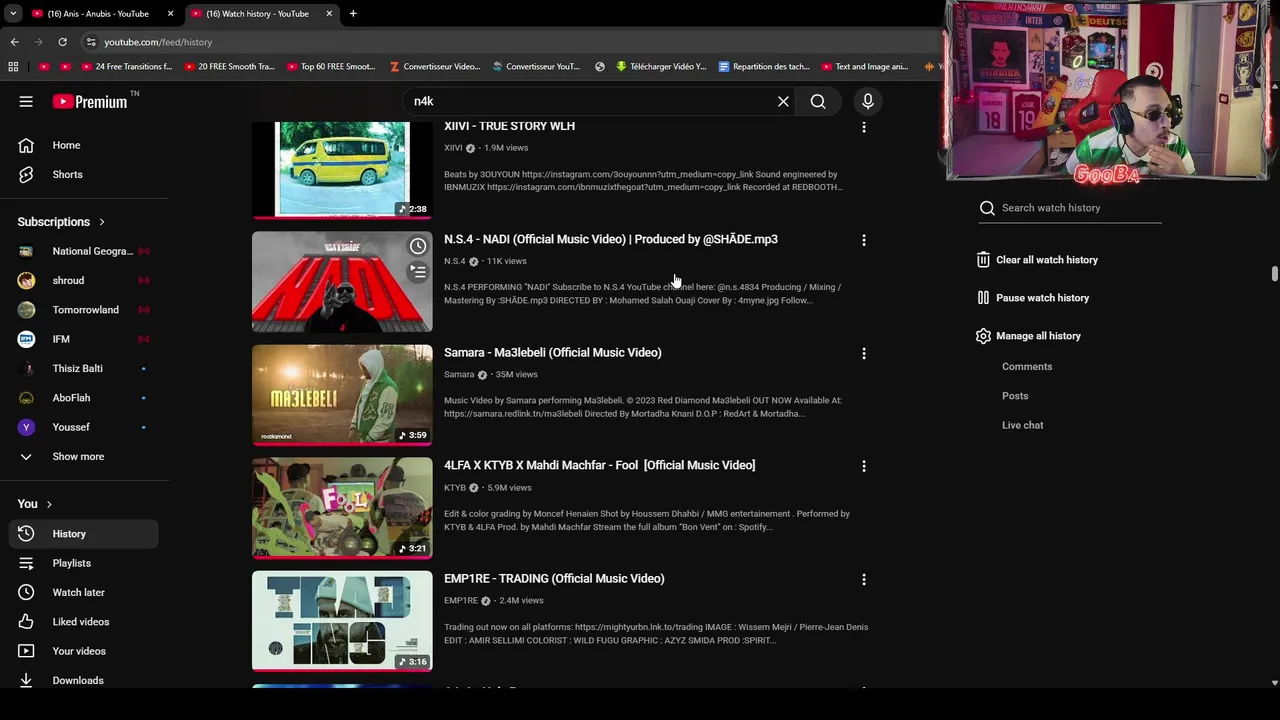Open the tab search dropdown arrow

tap(13, 14)
